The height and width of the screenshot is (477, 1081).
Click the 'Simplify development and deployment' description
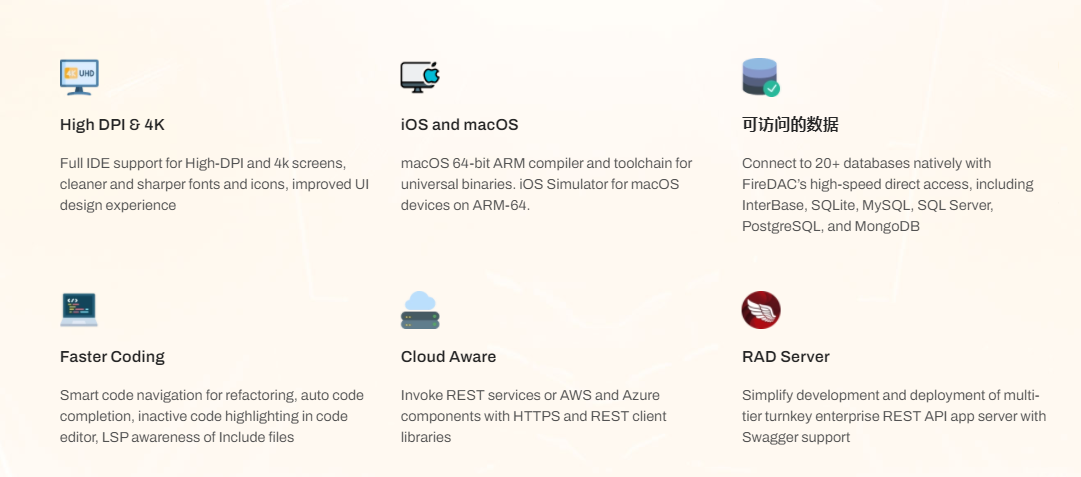coord(894,416)
